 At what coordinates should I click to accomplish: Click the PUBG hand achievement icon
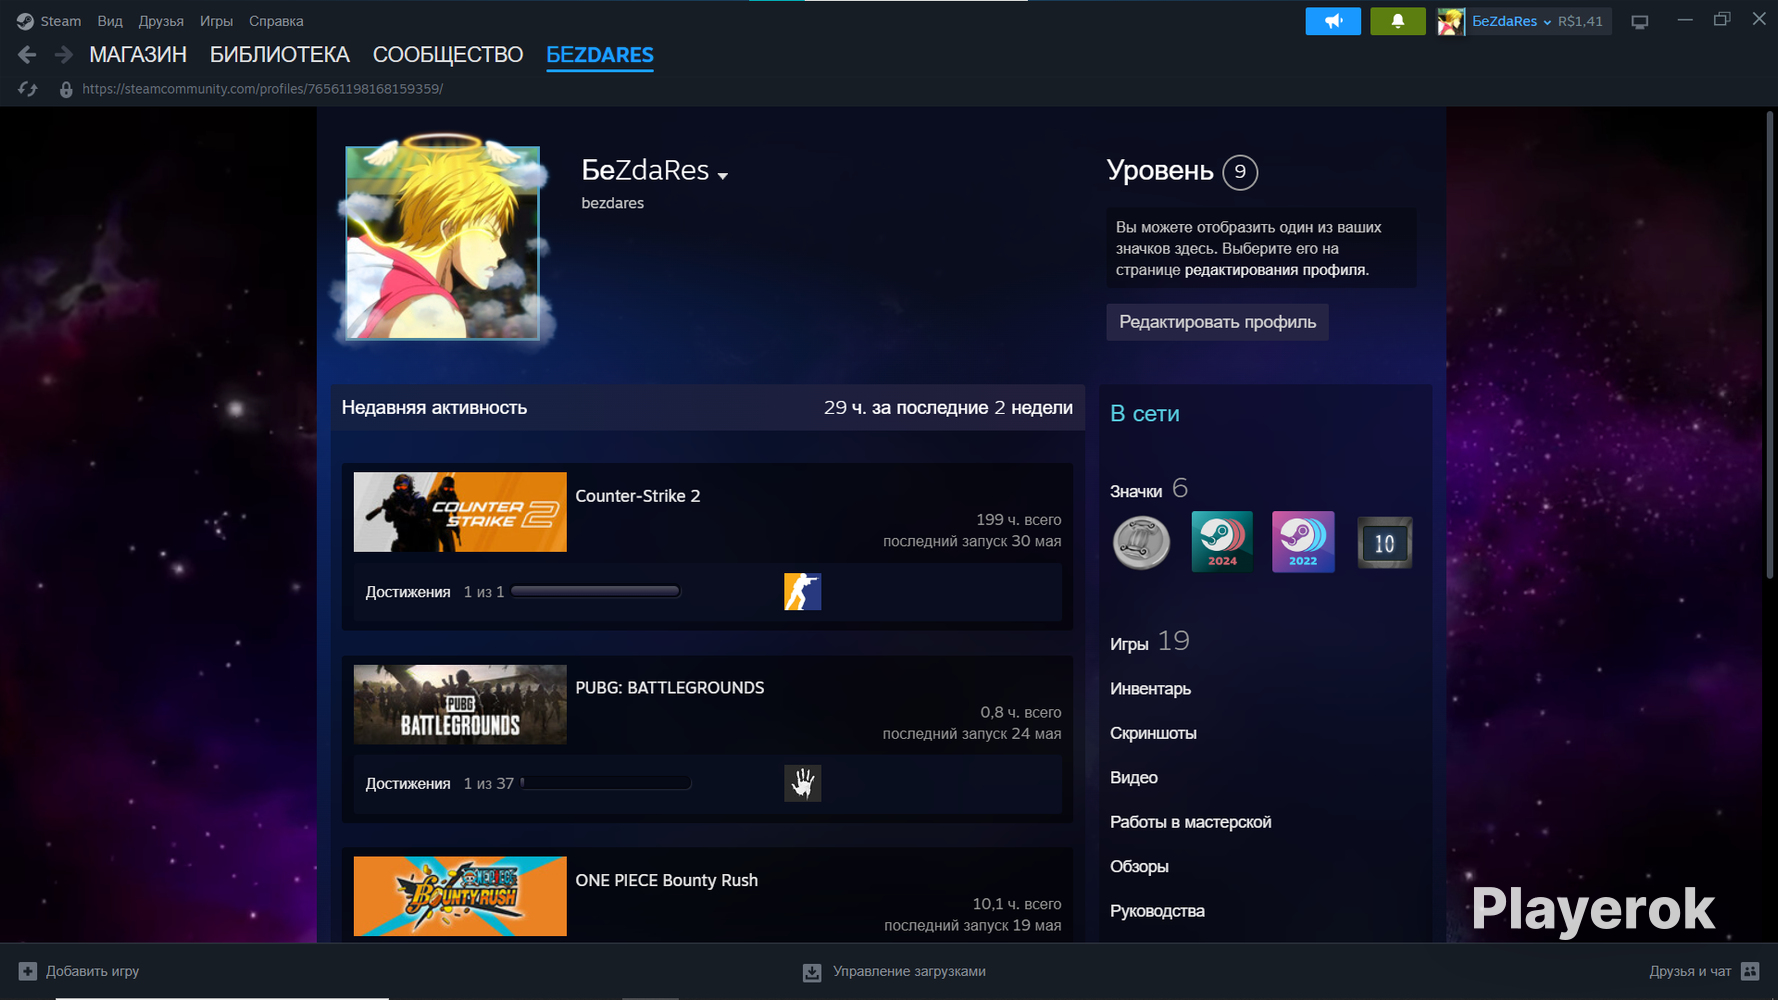point(803,784)
